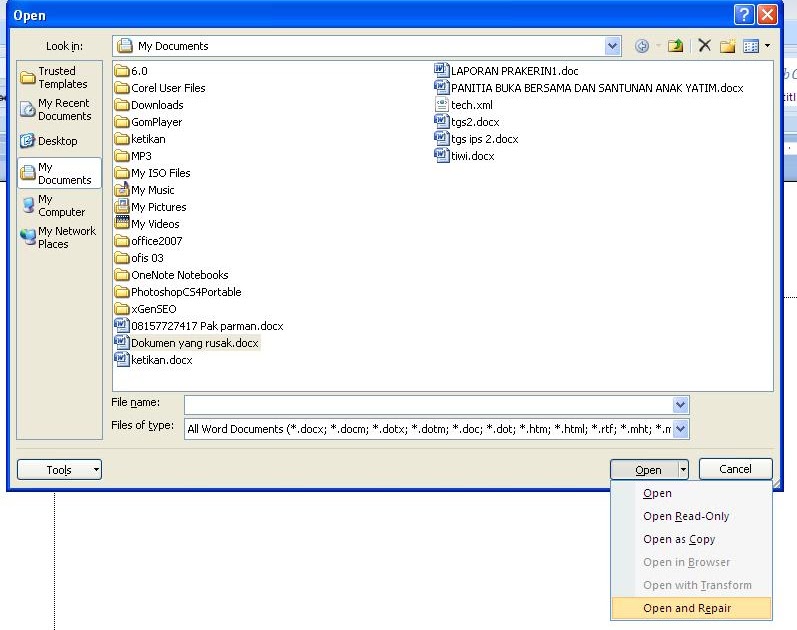
Task: Click the Open button split arrow
Action: [684, 470]
